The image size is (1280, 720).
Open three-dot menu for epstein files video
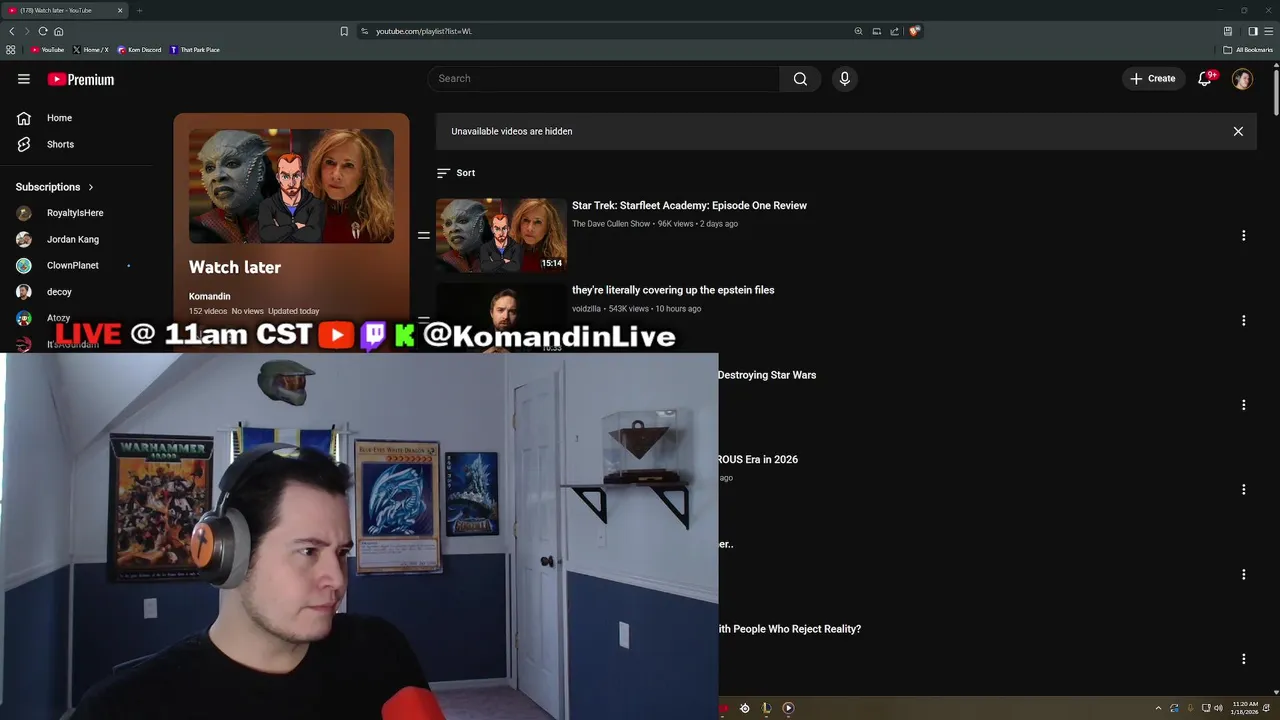pos(1244,320)
